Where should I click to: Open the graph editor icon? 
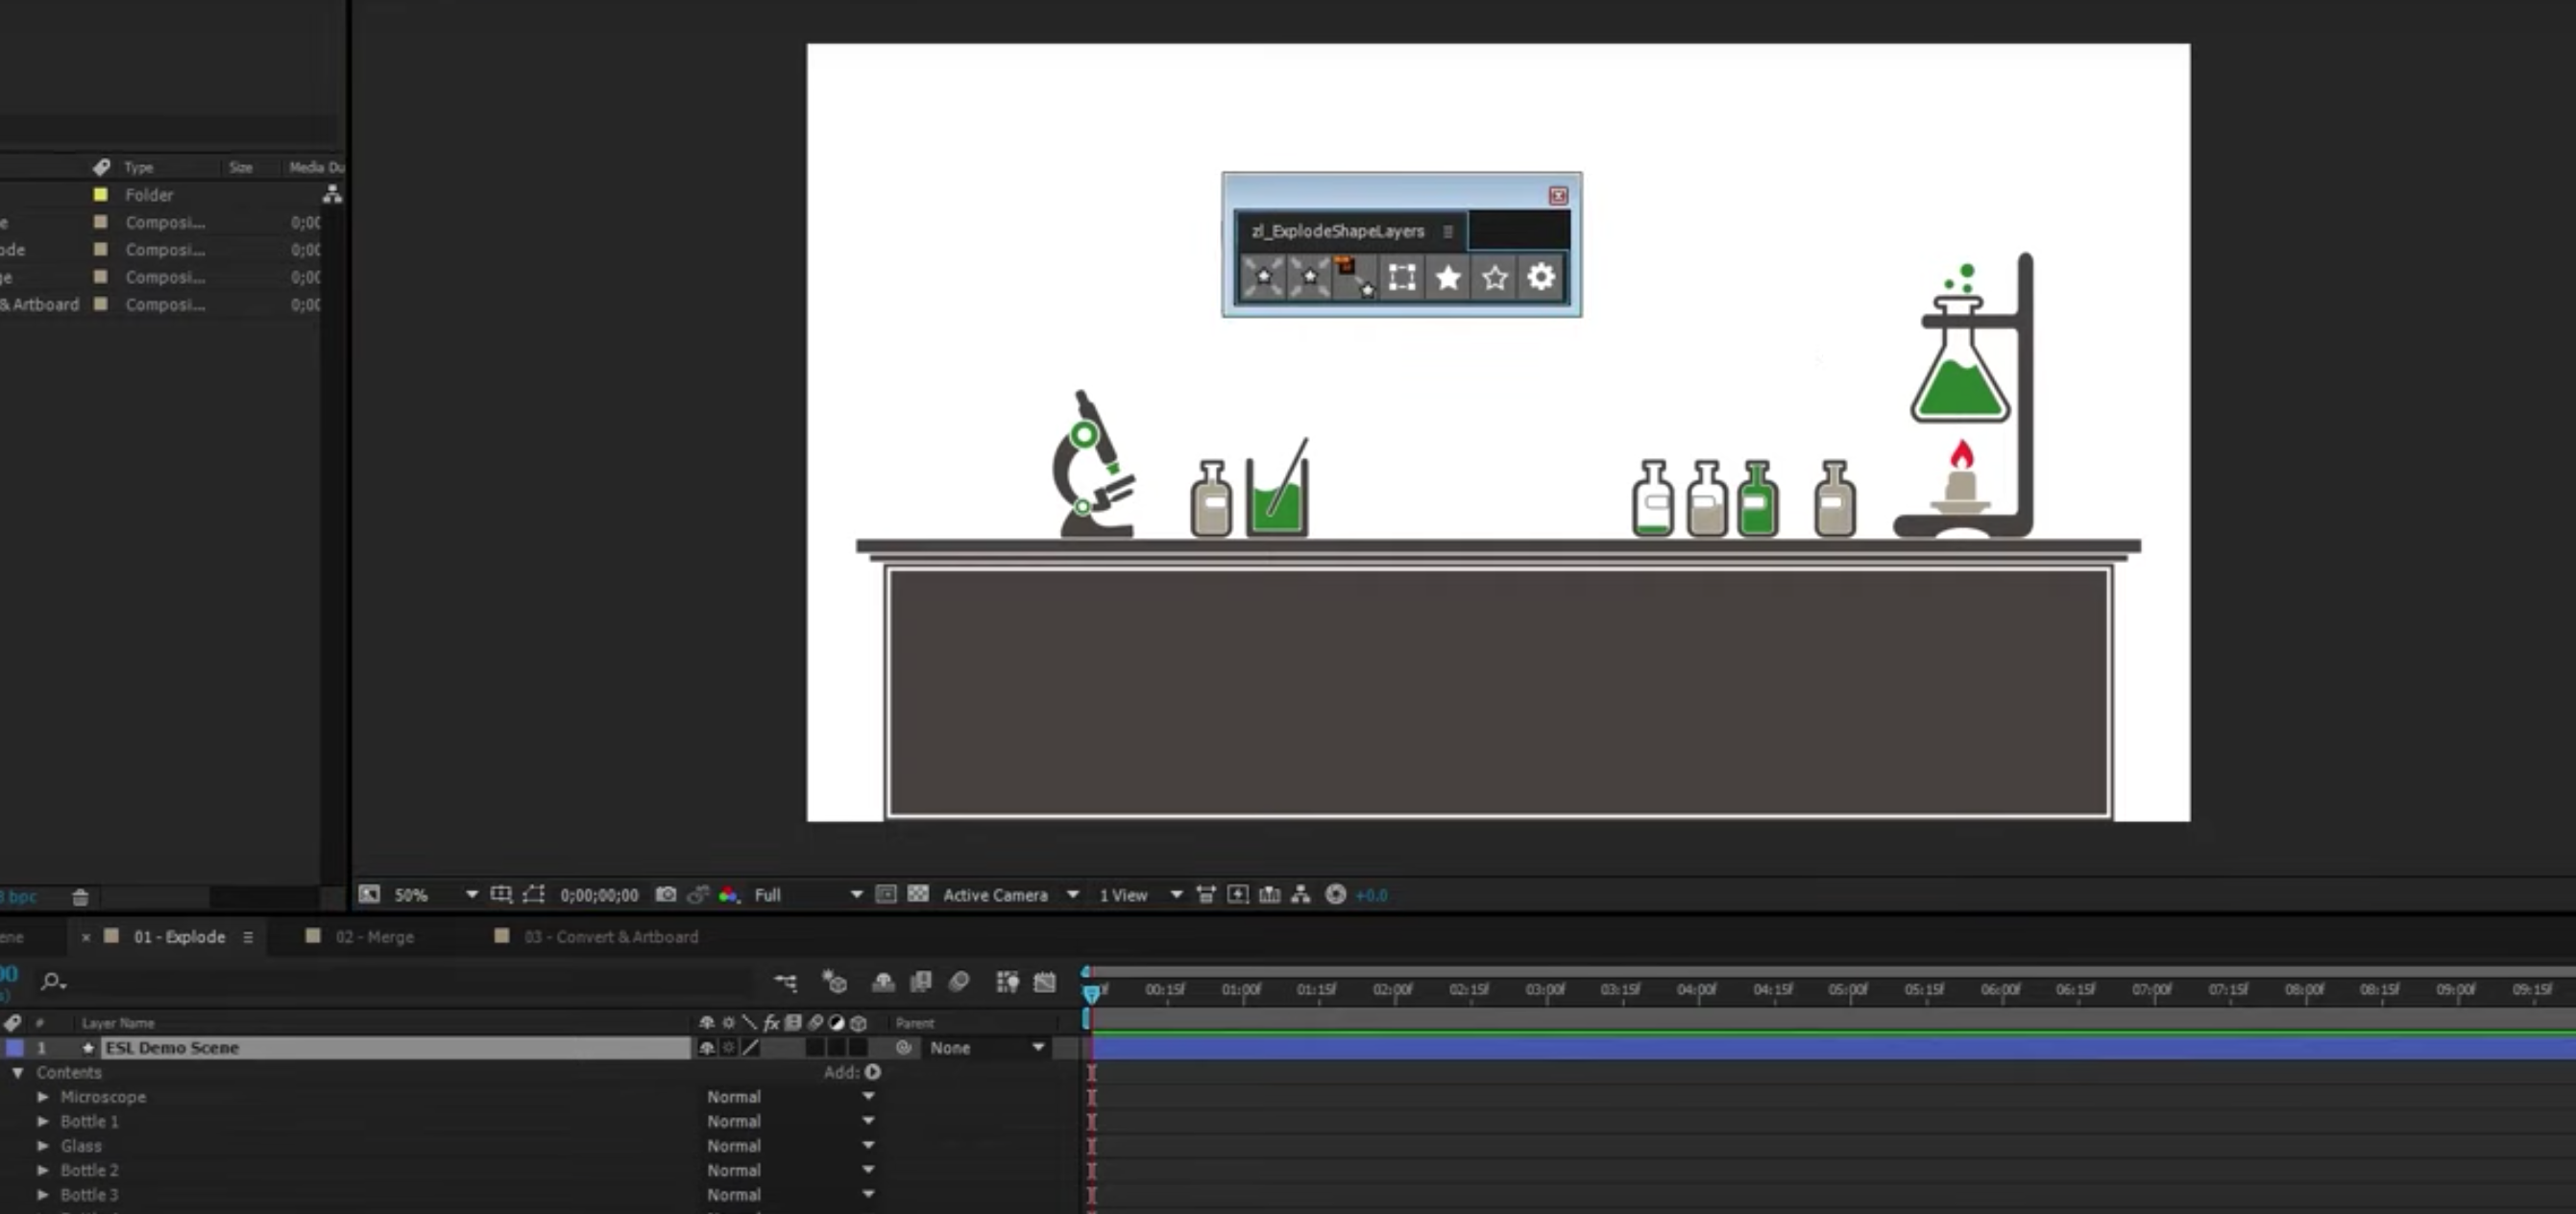(1044, 983)
